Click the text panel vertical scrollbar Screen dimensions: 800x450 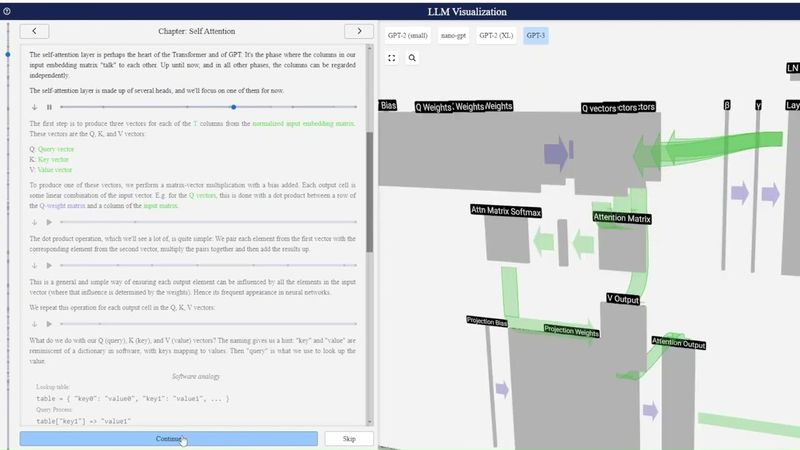point(370,192)
